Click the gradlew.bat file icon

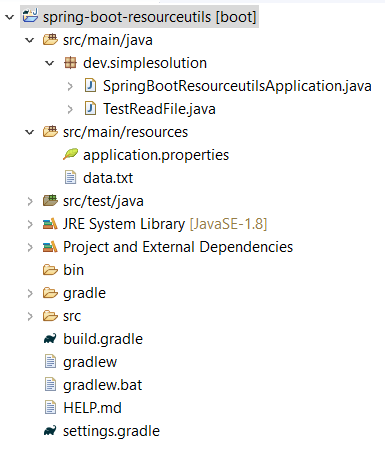[50, 385]
